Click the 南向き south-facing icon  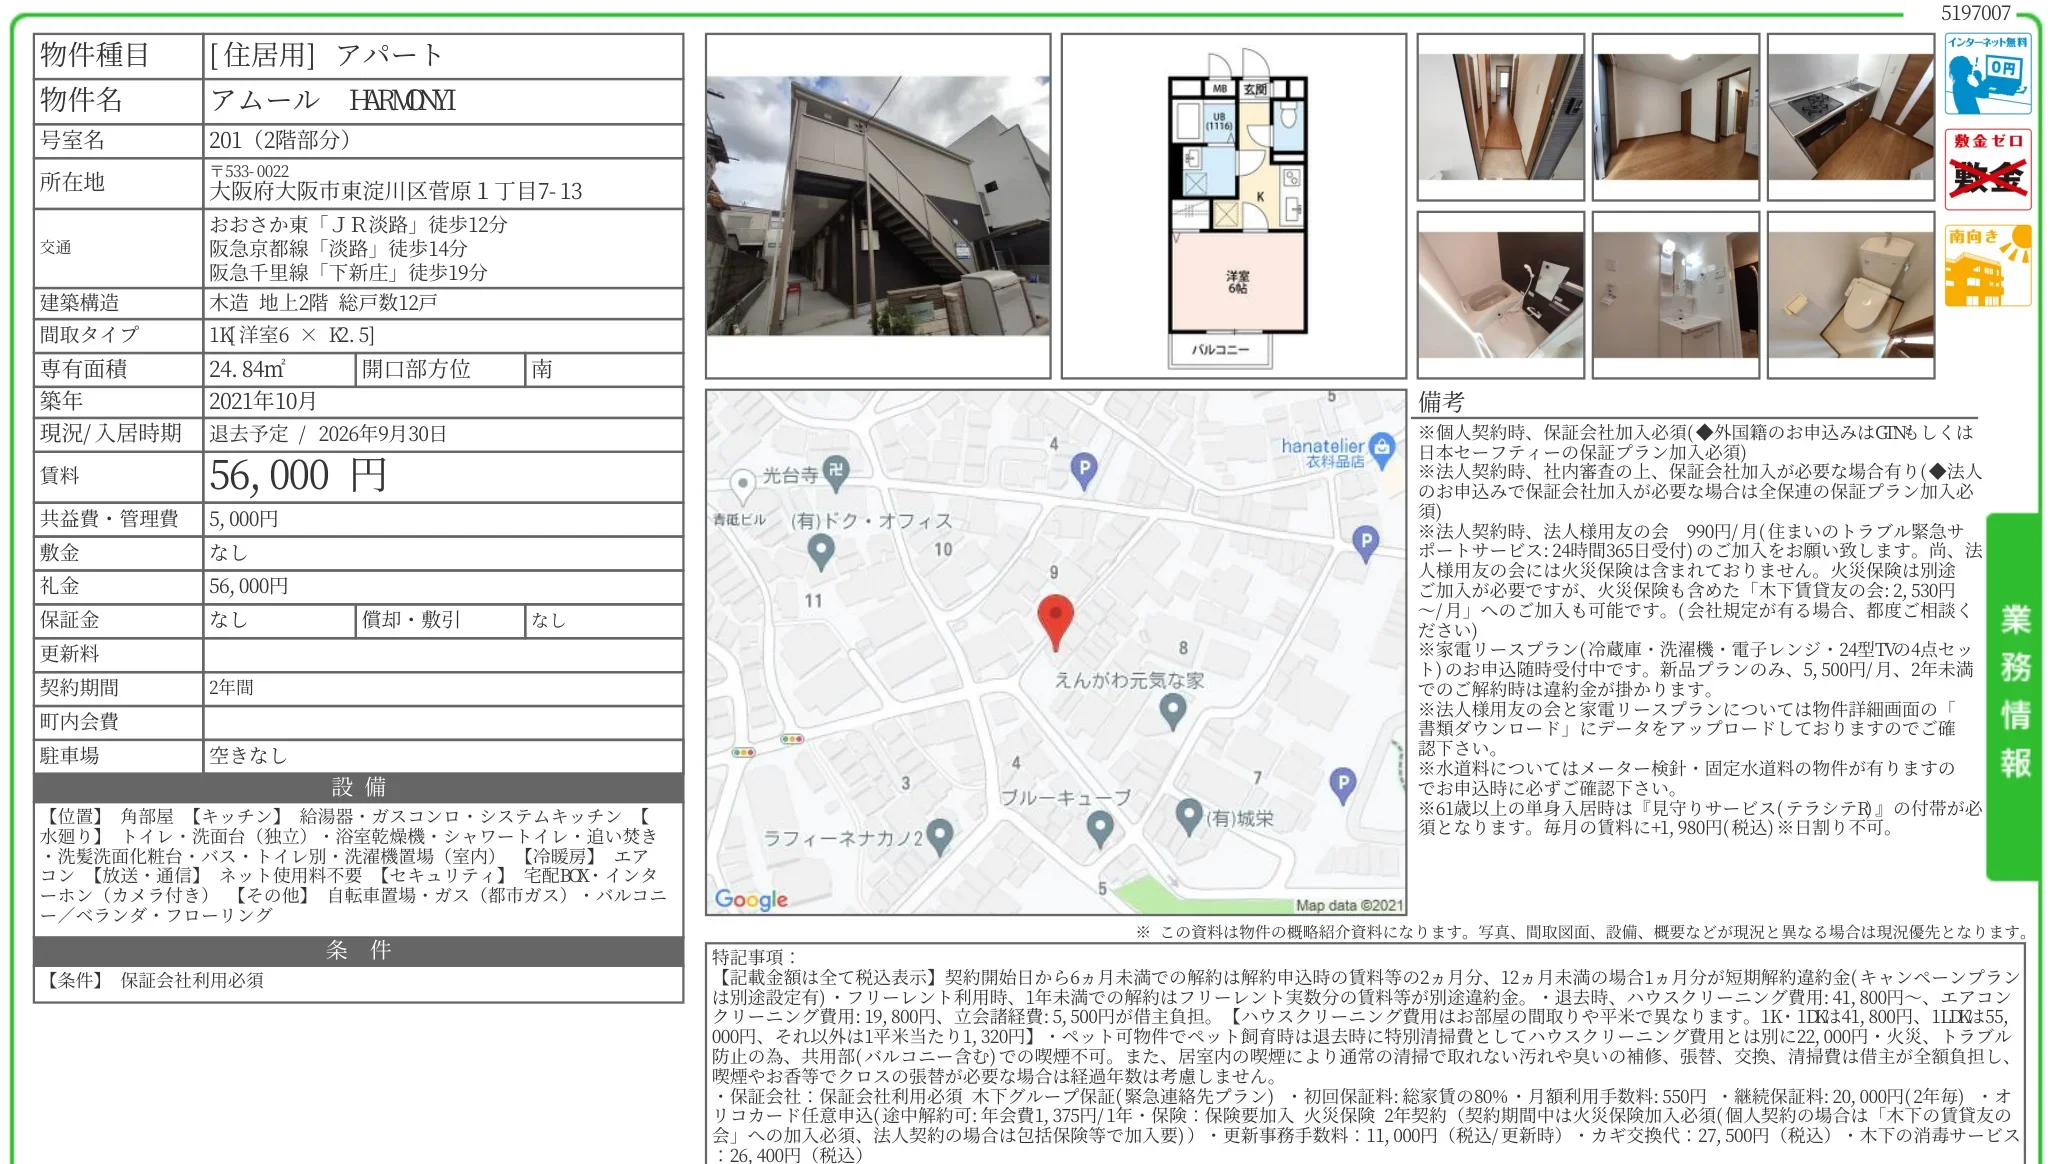click(x=1988, y=265)
